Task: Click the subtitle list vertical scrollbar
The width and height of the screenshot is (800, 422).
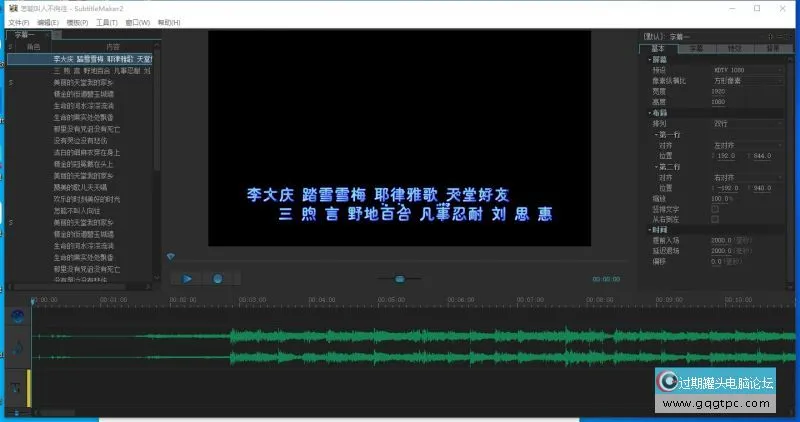Action: point(157,110)
